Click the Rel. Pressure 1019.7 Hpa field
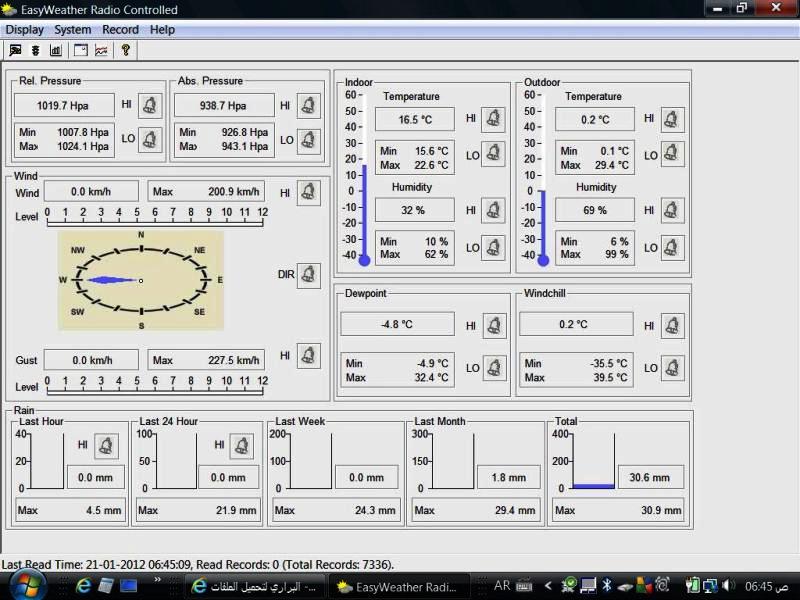Viewport: 800px width, 600px height. click(x=64, y=106)
